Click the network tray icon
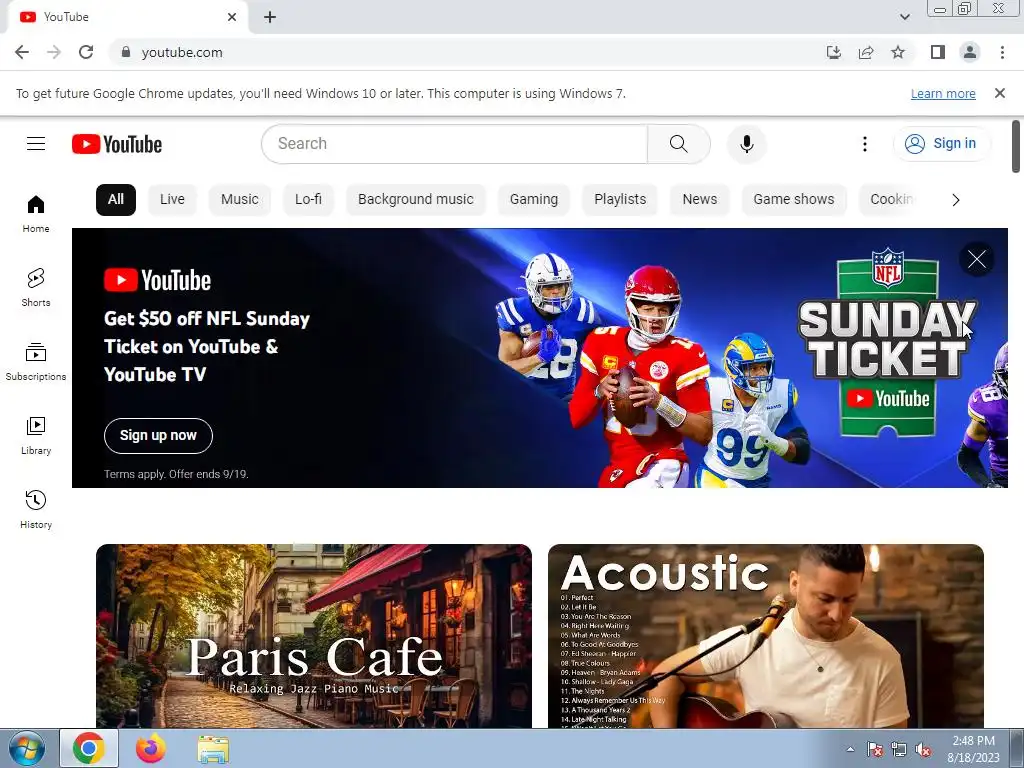 [899, 750]
